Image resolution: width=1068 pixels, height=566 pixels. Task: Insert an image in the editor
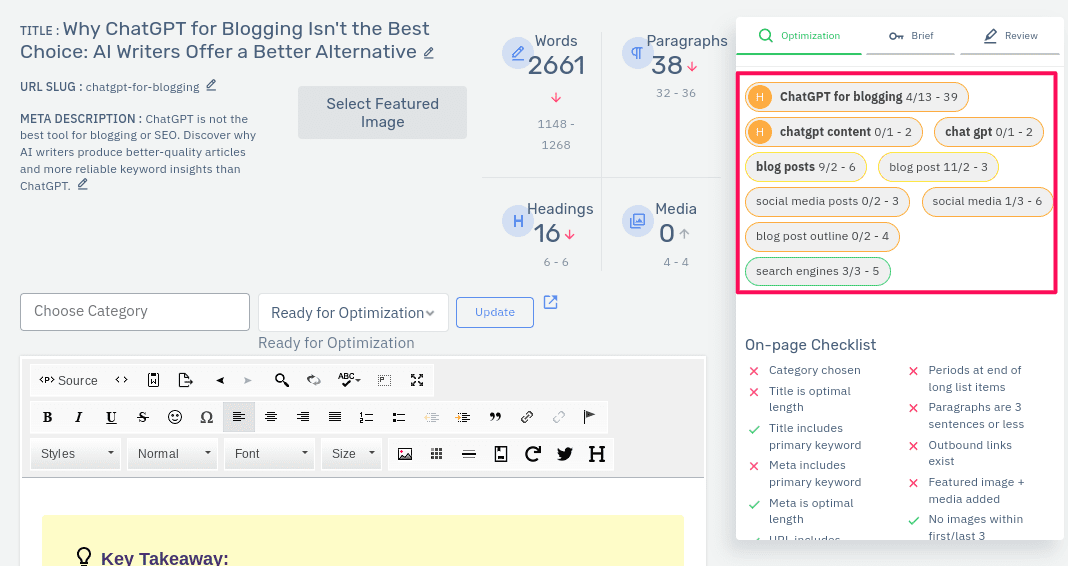pos(405,454)
